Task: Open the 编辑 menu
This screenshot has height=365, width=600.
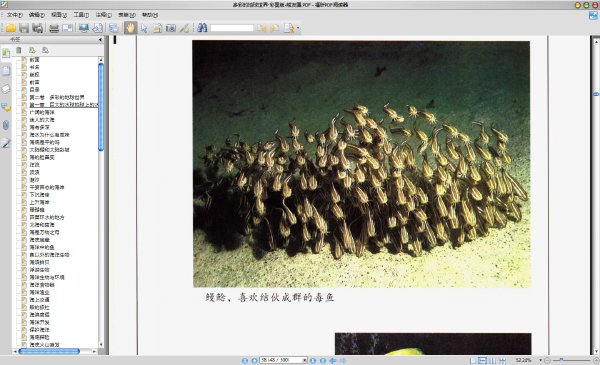Action: [37, 15]
